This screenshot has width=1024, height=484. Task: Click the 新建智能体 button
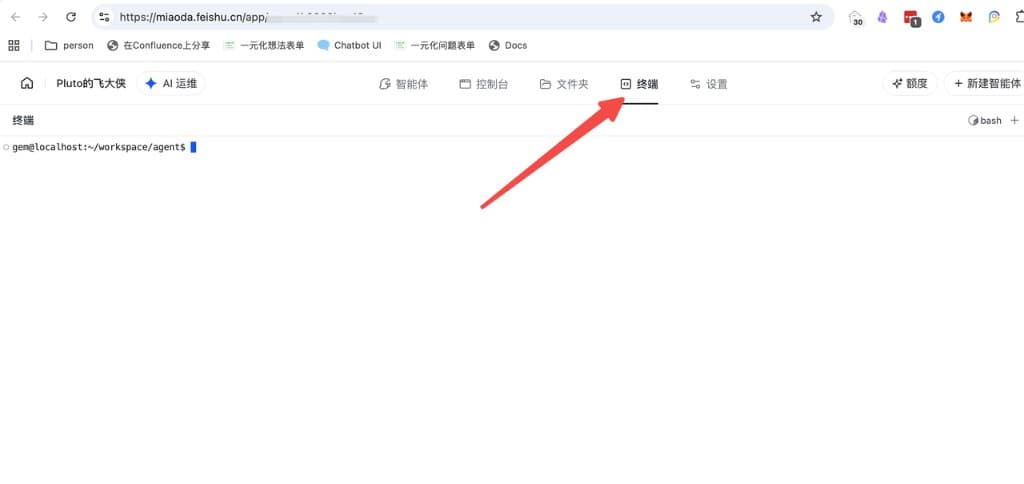[x=985, y=84]
